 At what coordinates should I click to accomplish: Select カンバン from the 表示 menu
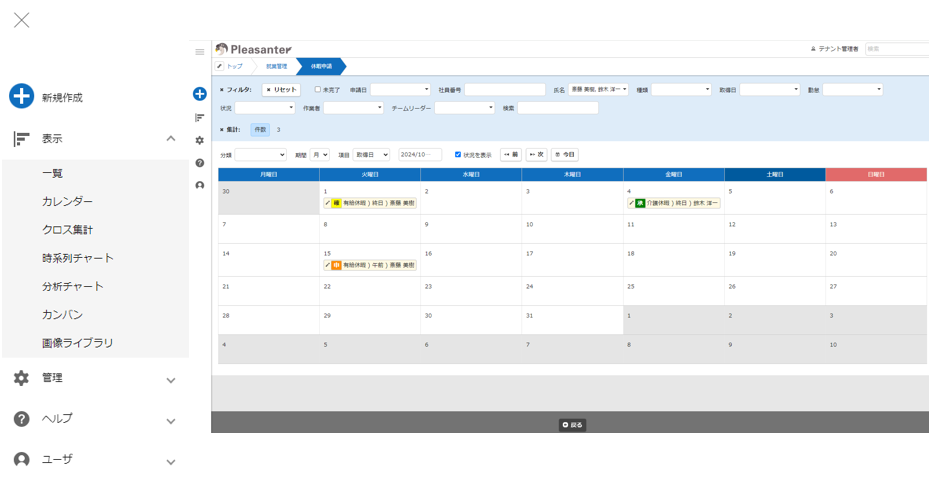point(62,315)
